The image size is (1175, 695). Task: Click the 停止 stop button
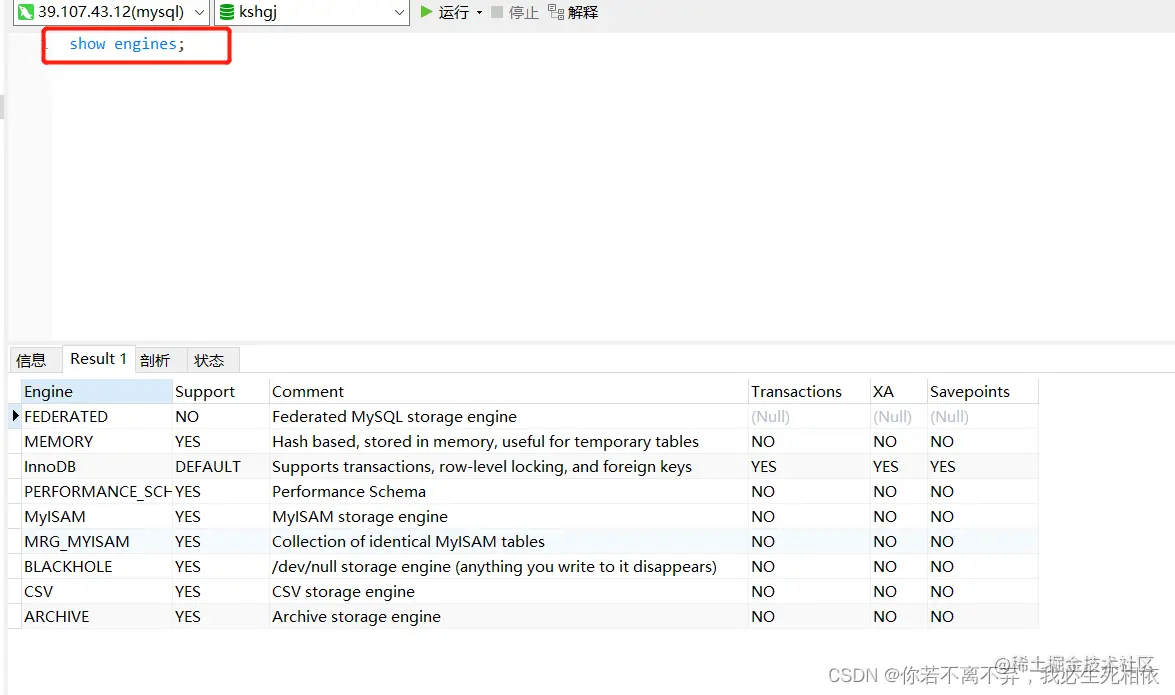[515, 12]
